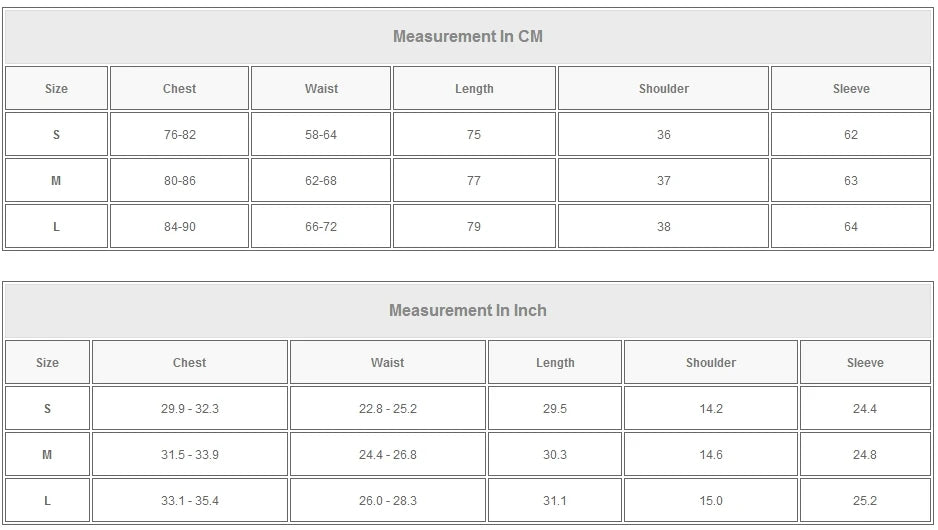
Task: Click the Length header in the Inch table
Action: tap(555, 363)
